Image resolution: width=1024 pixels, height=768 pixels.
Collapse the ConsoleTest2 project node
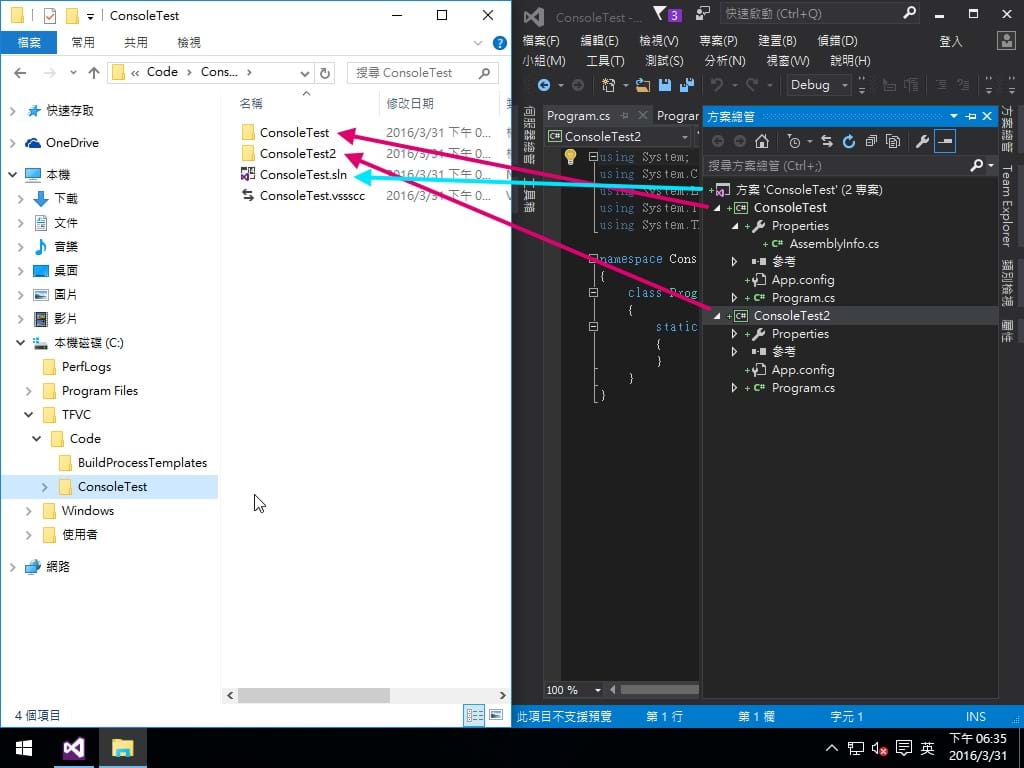pyautogui.click(x=717, y=316)
